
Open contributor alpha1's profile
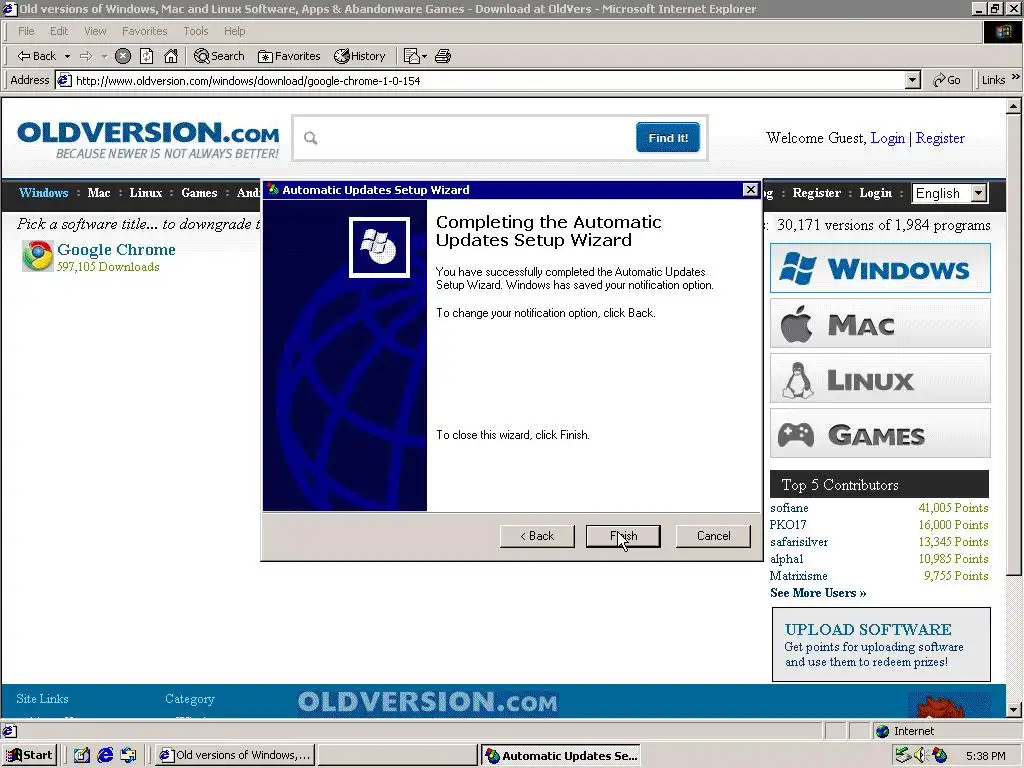click(786, 558)
